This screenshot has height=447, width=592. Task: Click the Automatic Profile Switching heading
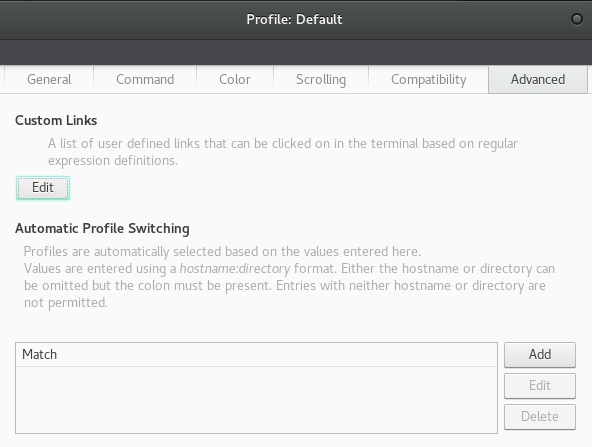[102, 228]
